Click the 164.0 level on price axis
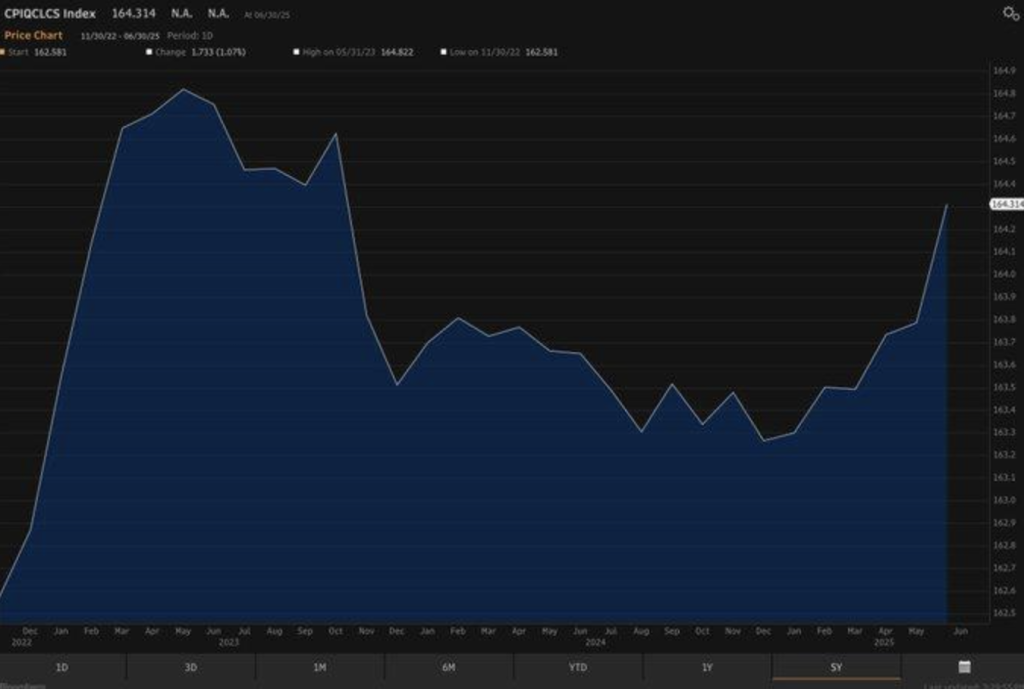 tap(1004, 274)
